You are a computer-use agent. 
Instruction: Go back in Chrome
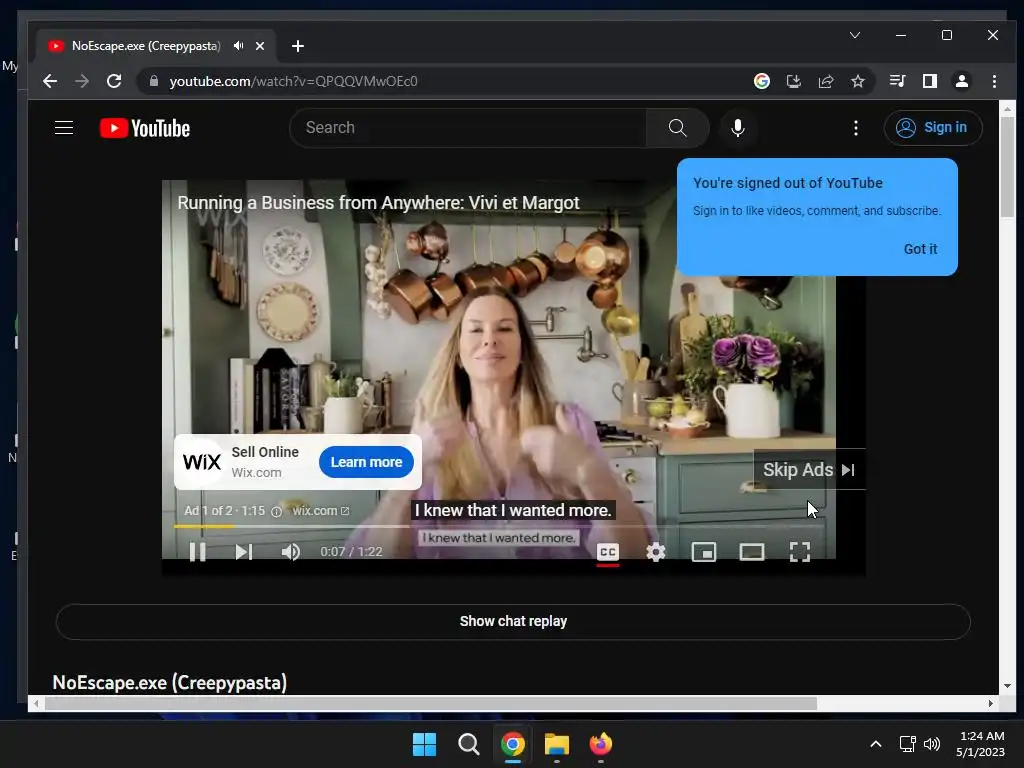(x=50, y=81)
